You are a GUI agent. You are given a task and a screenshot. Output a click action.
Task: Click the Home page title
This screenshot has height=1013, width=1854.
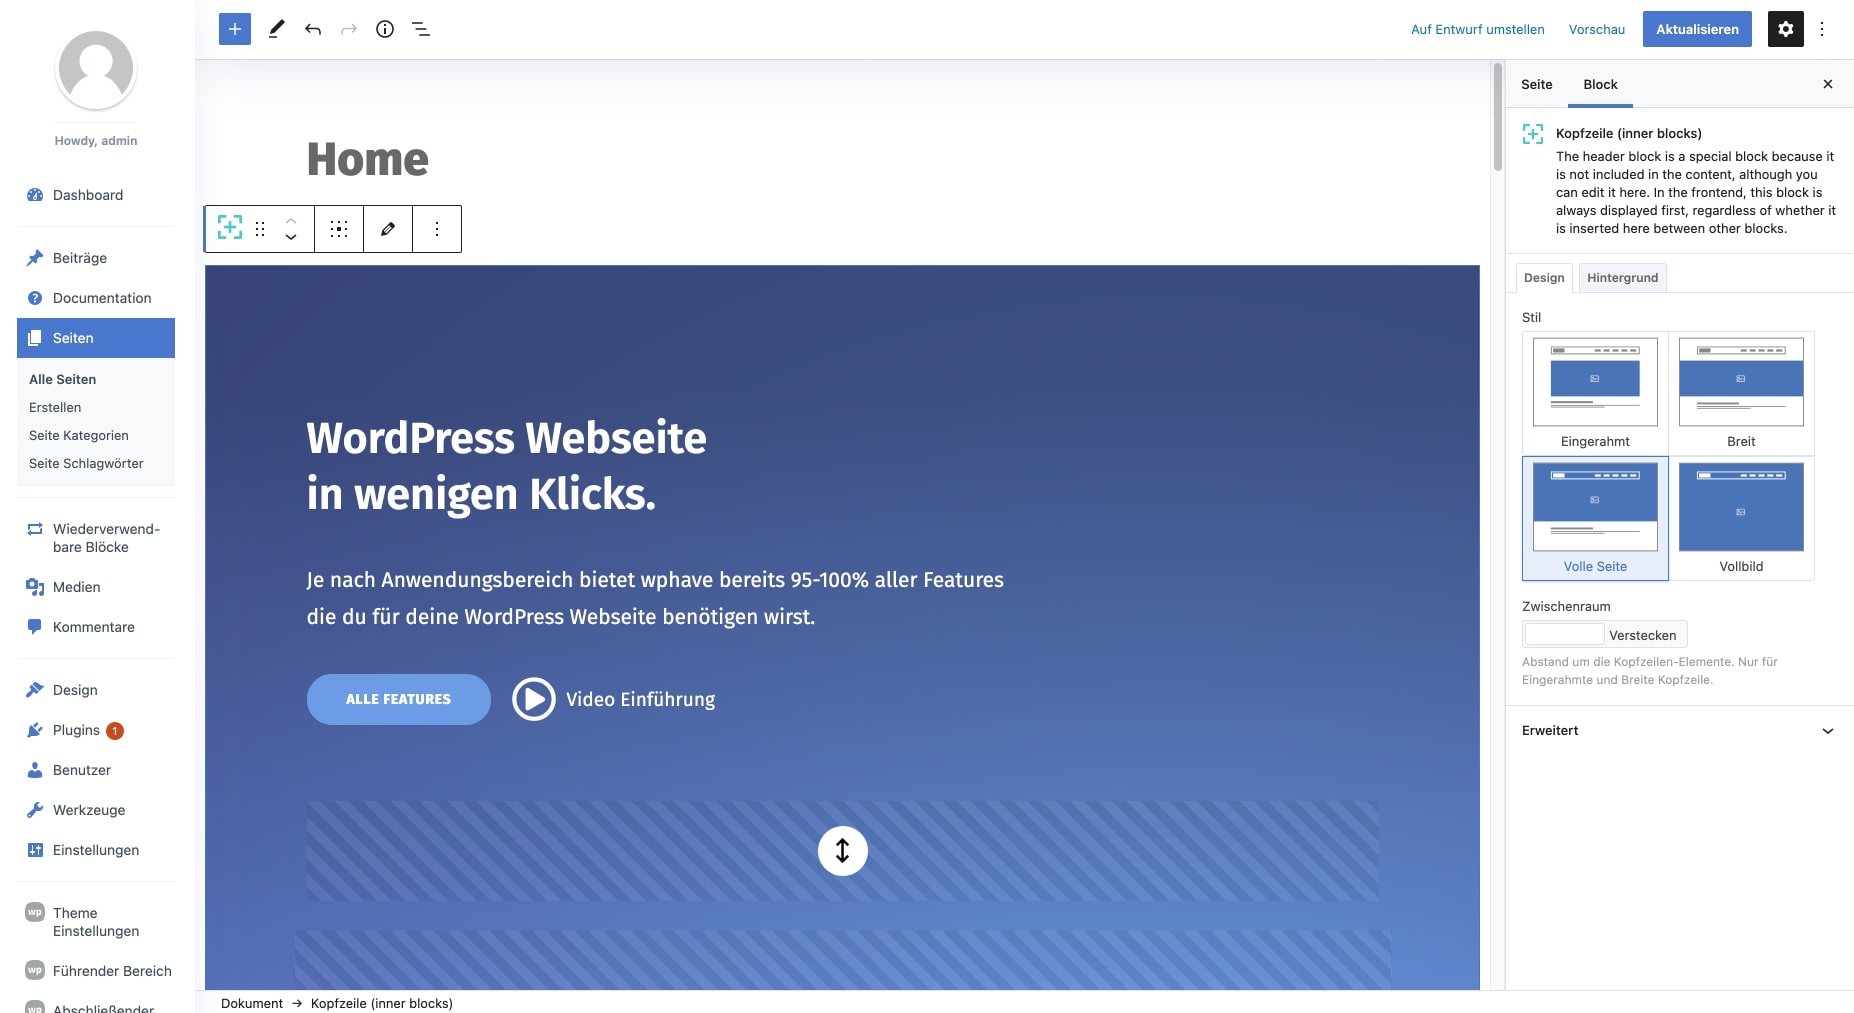pyautogui.click(x=368, y=159)
